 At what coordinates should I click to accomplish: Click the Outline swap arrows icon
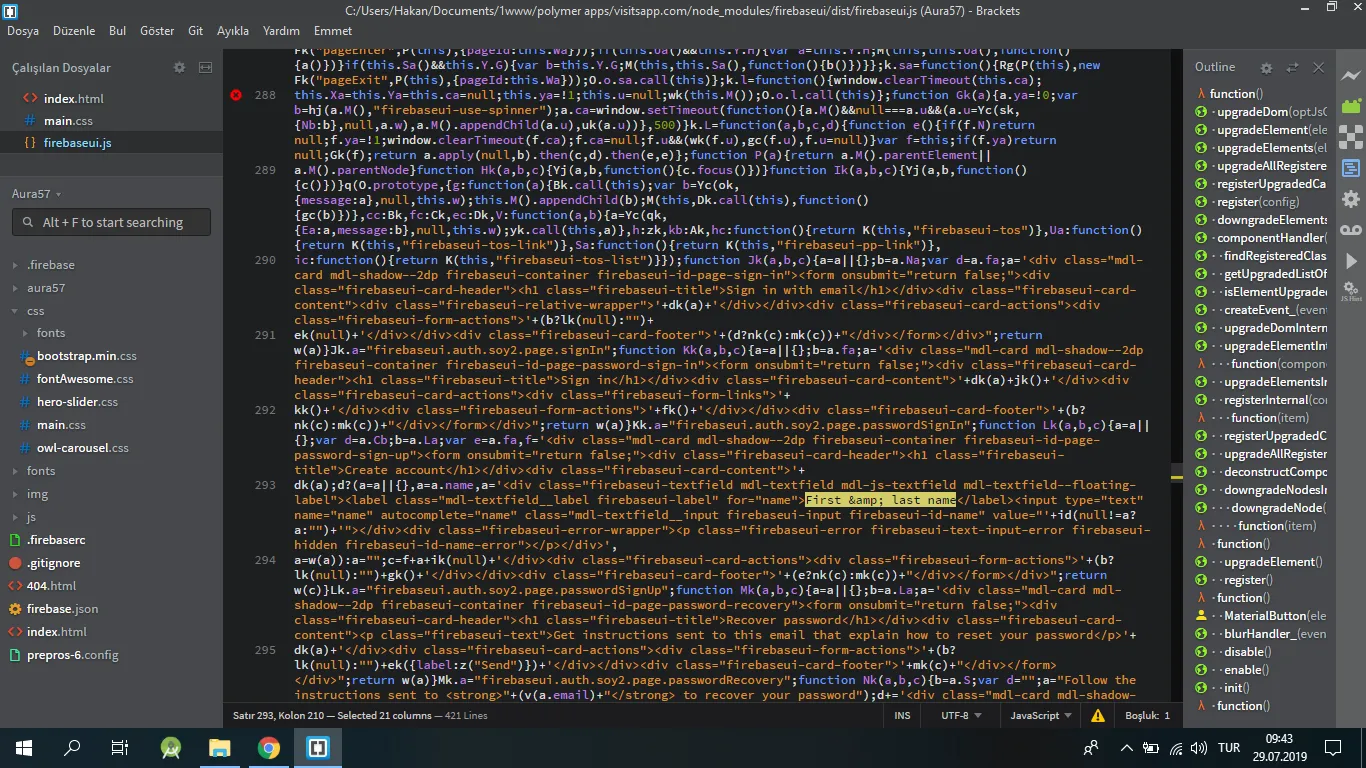click(1293, 68)
